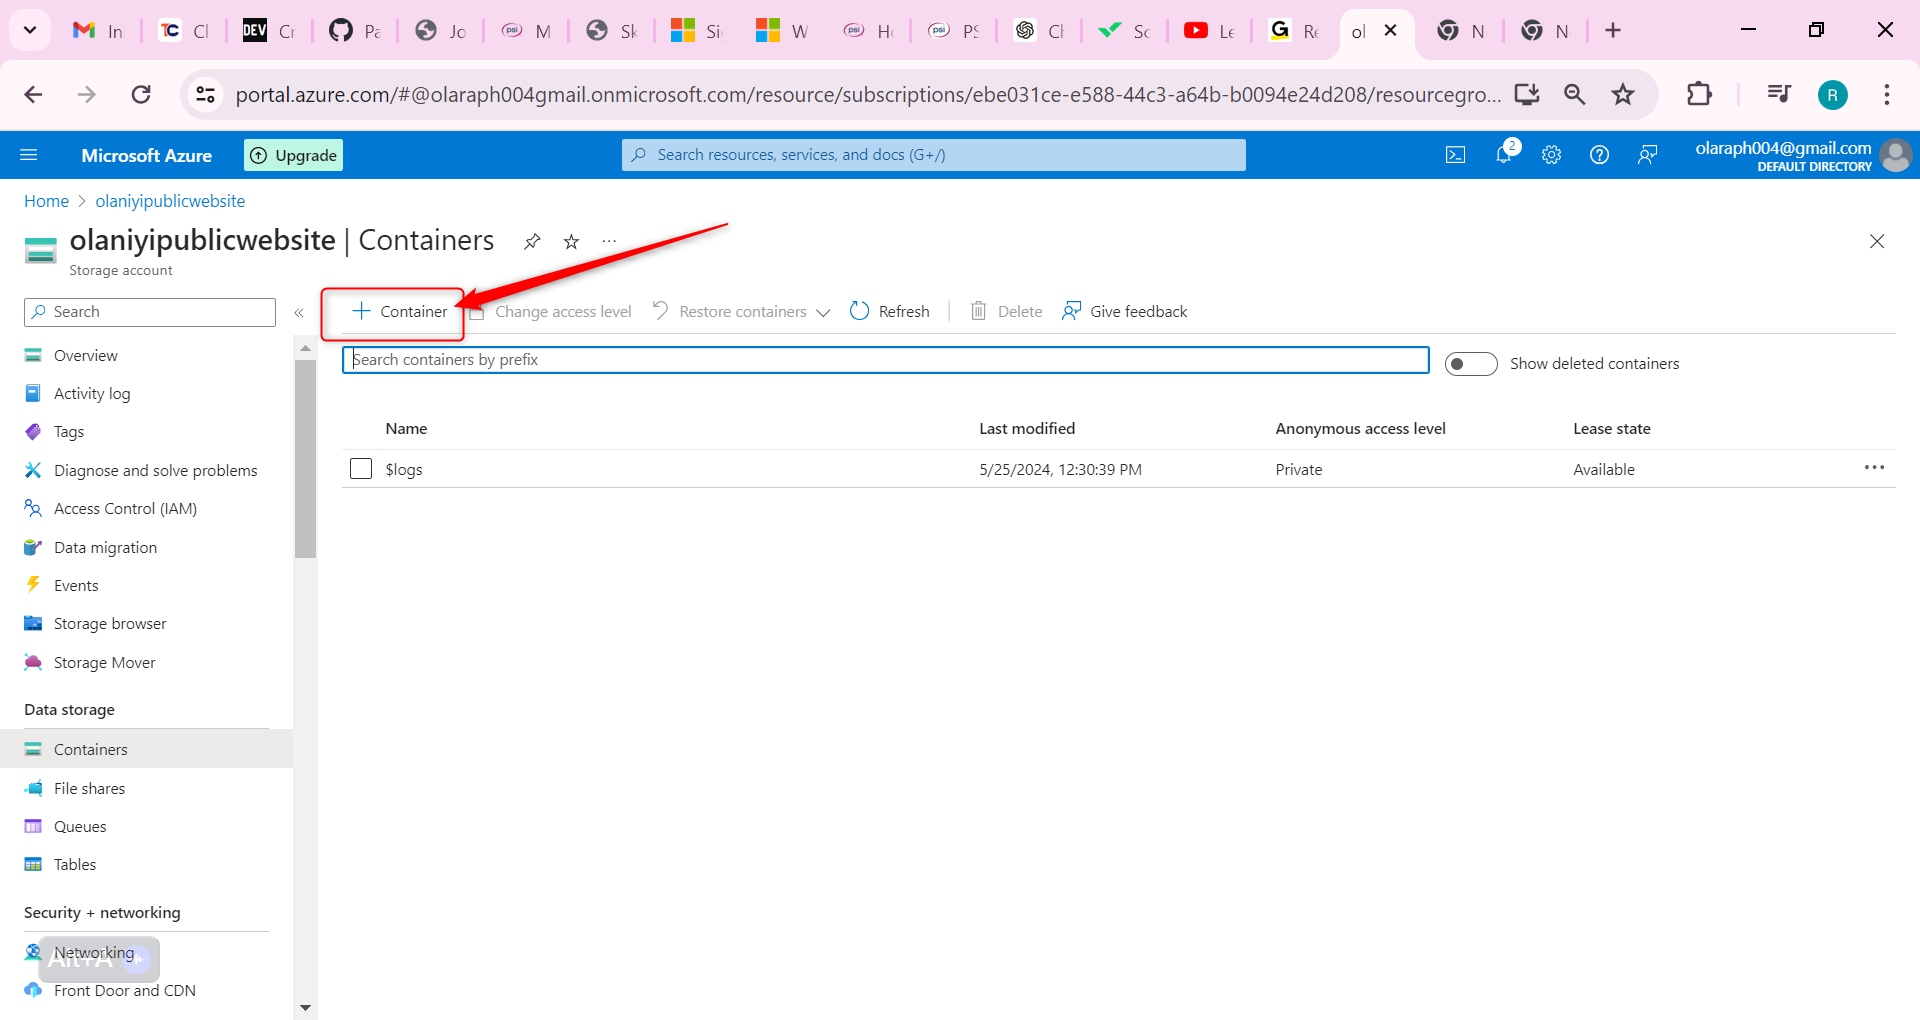This screenshot has width=1920, height=1020.
Task: Pin olaniyipublicwebsite to dashboard
Action: pyautogui.click(x=532, y=241)
